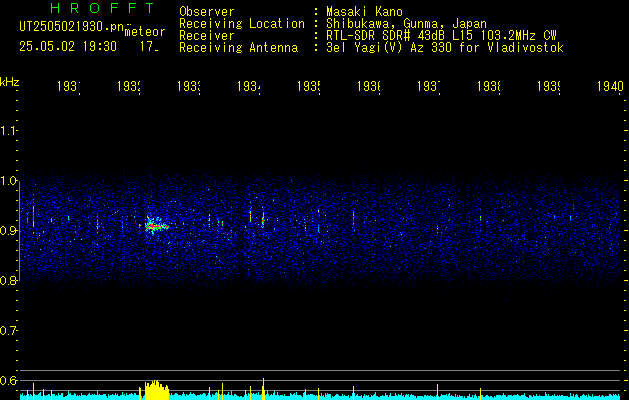Click the 'Observer' field label
The image size is (629, 400).
pos(207,12)
